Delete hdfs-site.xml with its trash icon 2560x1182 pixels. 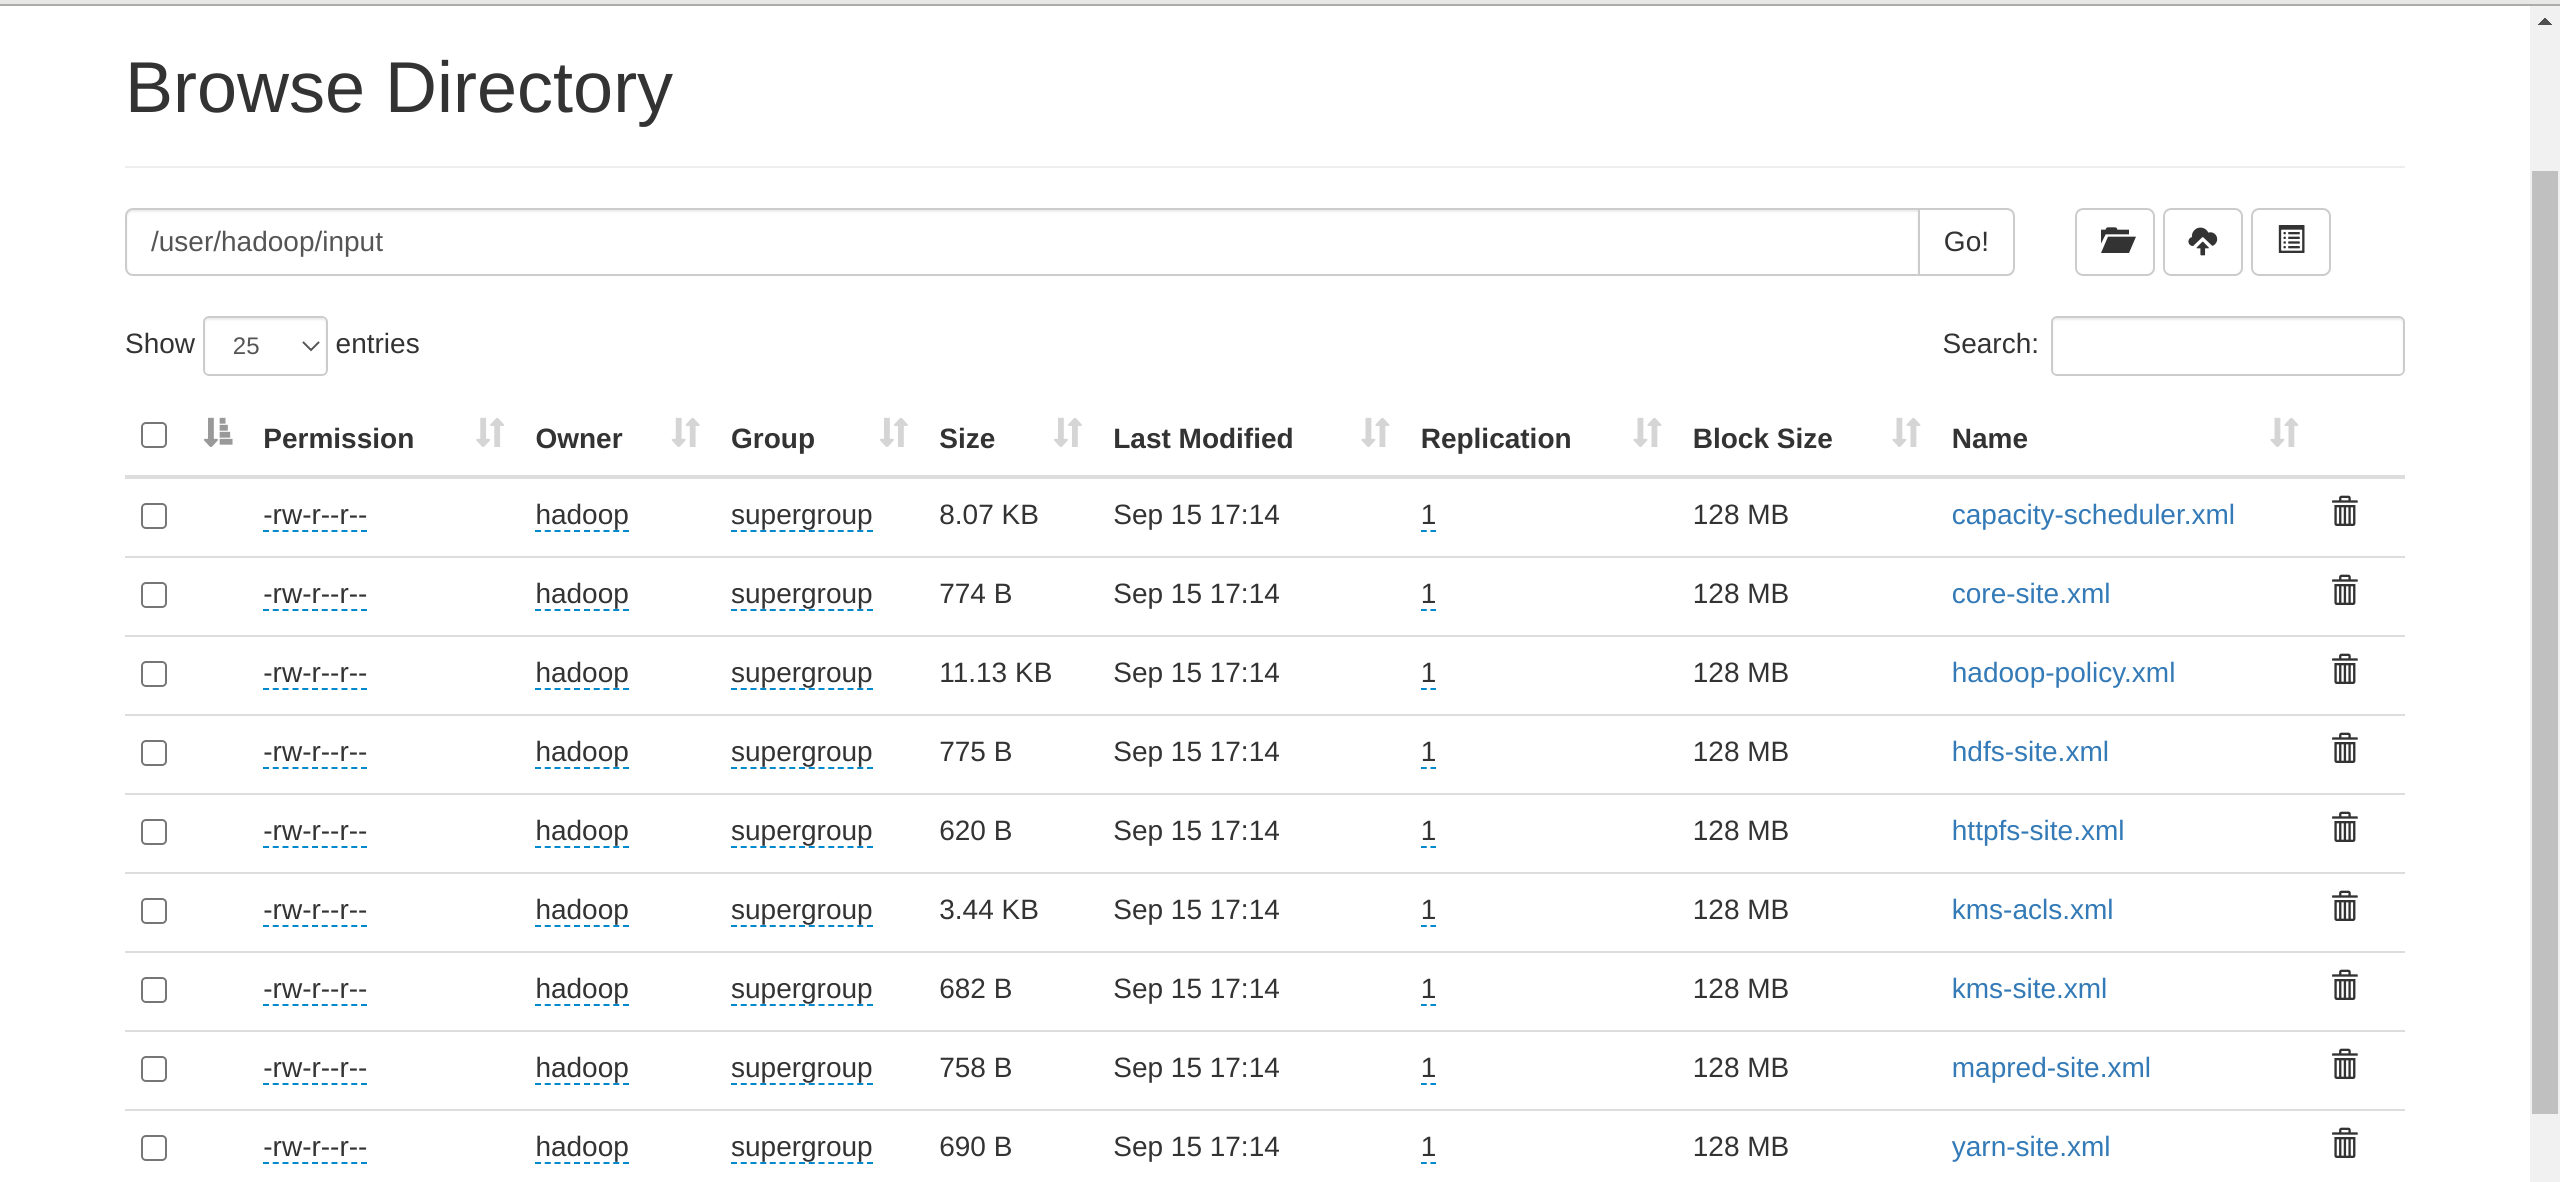[2344, 749]
